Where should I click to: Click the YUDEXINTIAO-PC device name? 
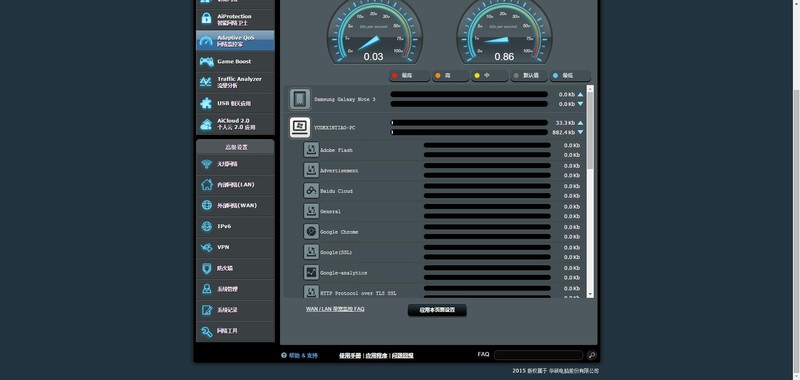tap(334, 128)
